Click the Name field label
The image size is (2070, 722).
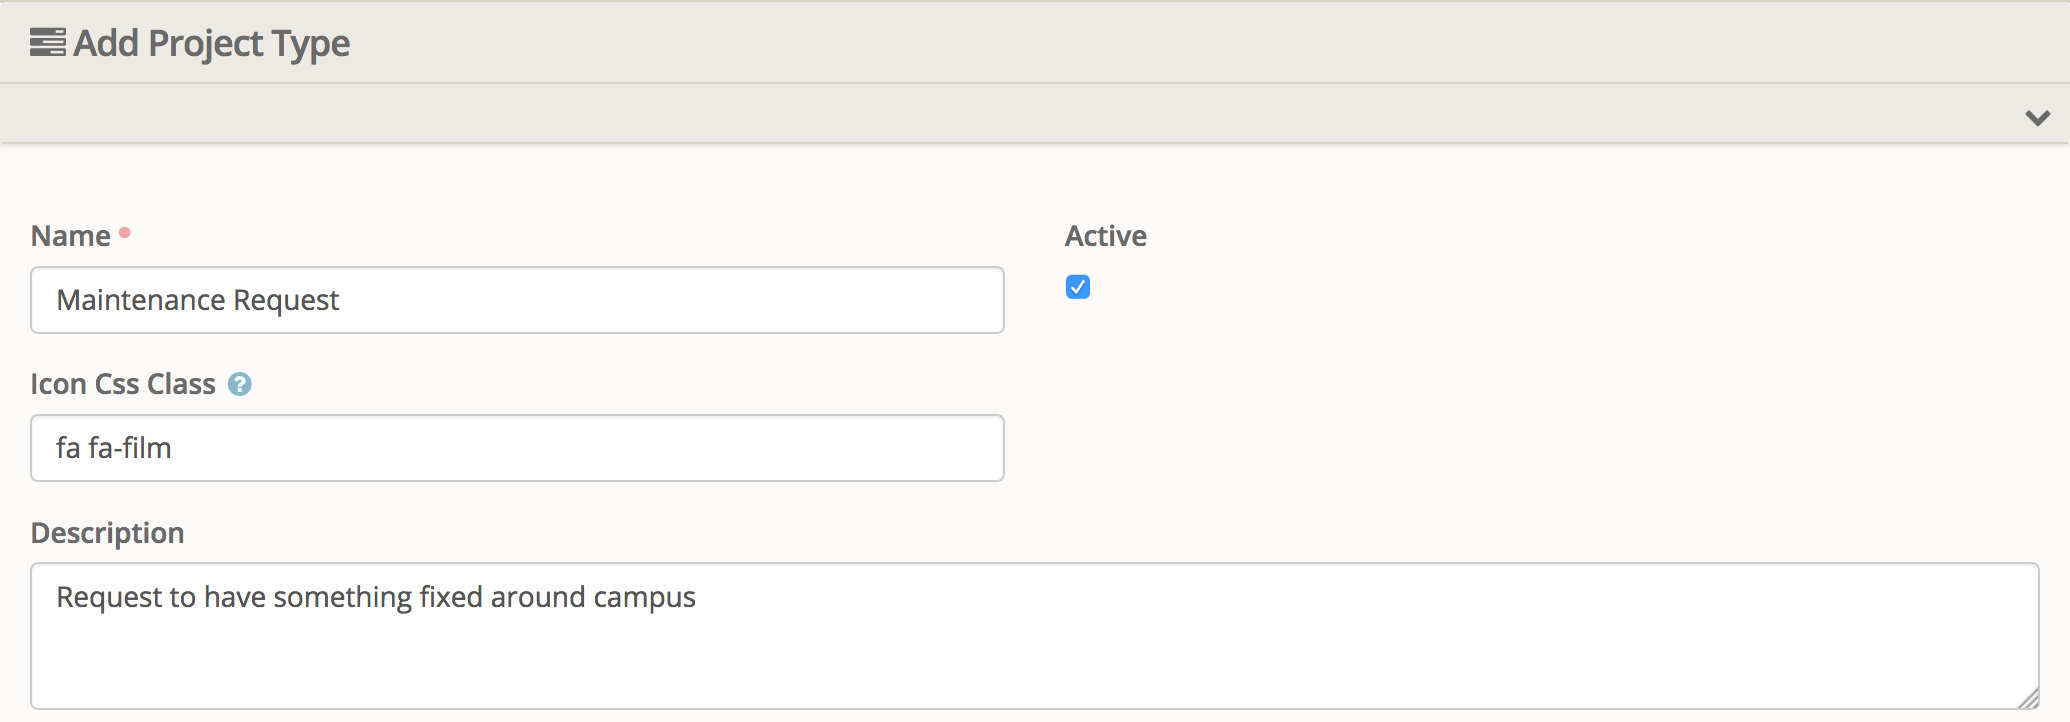(x=71, y=236)
